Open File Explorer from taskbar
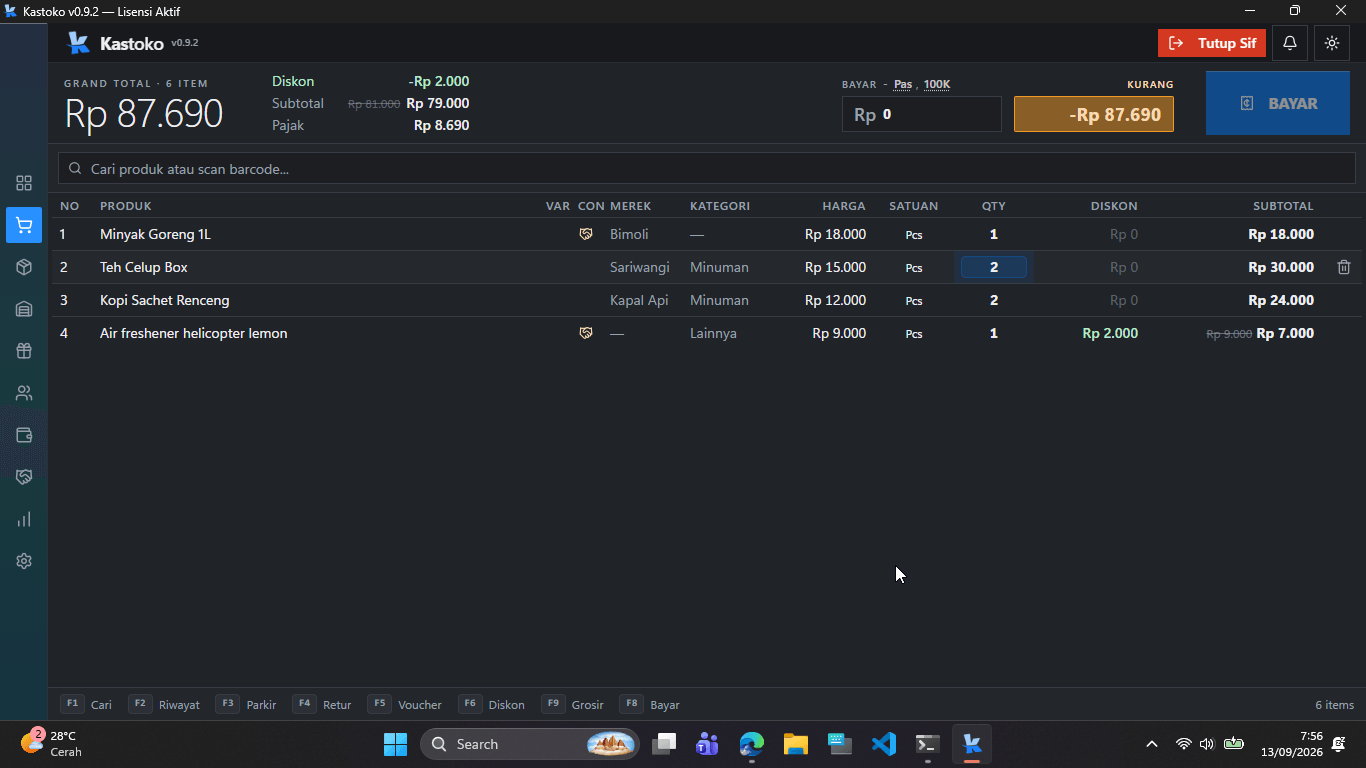 coord(795,744)
